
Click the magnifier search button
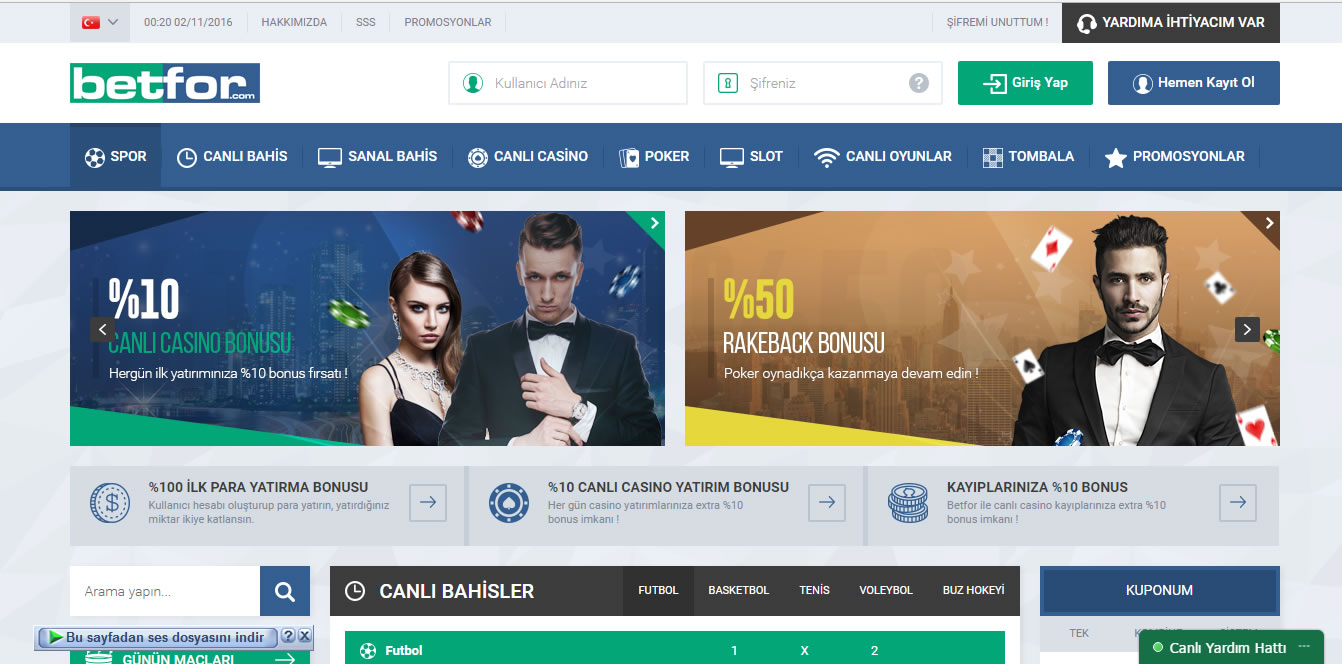click(285, 591)
